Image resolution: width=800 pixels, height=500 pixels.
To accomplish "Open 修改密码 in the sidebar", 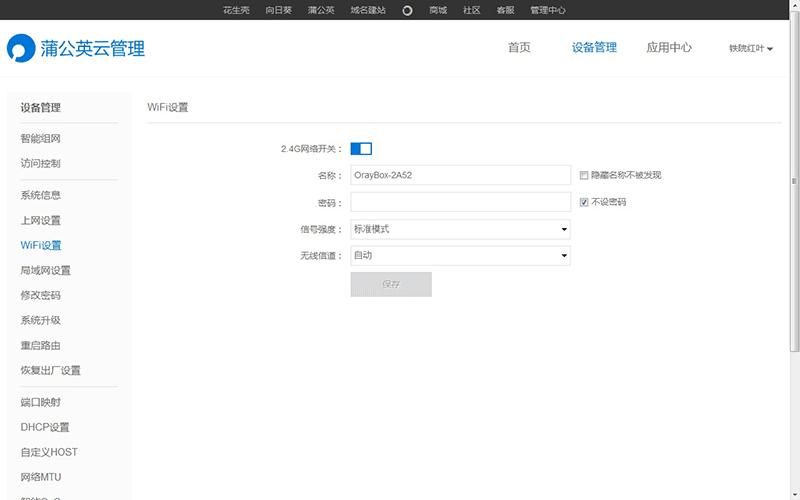I will 41,295.
